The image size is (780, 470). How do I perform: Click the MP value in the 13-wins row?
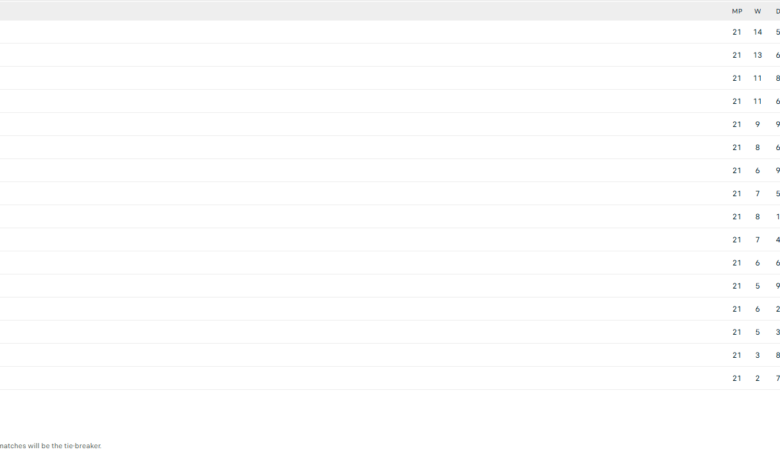pos(737,55)
